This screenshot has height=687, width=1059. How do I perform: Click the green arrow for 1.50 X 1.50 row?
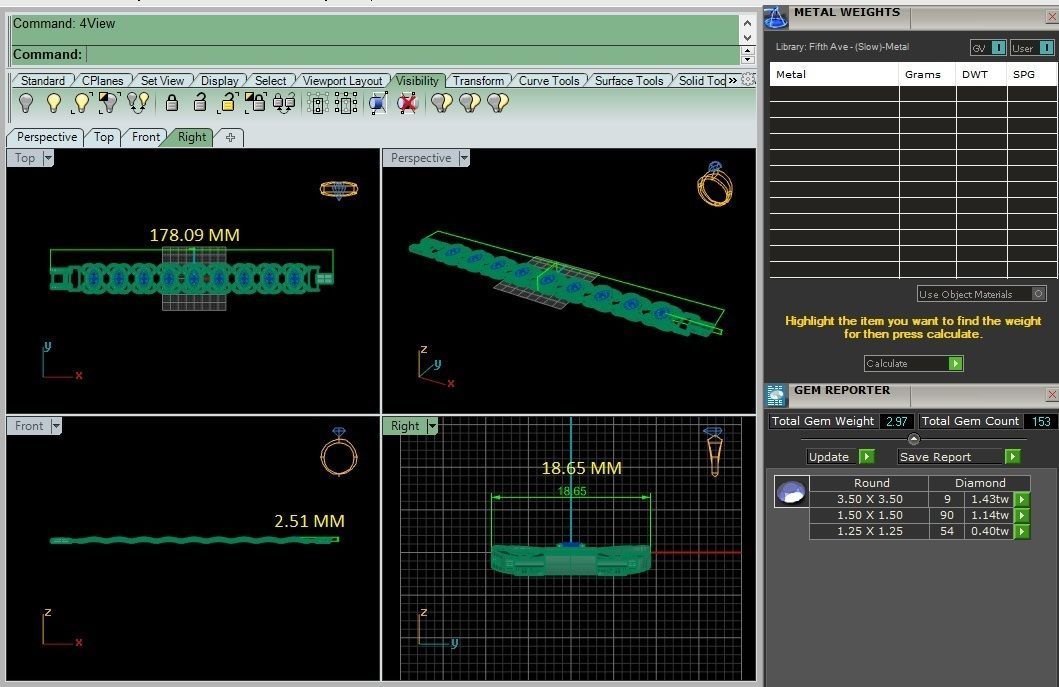tap(1022, 515)
